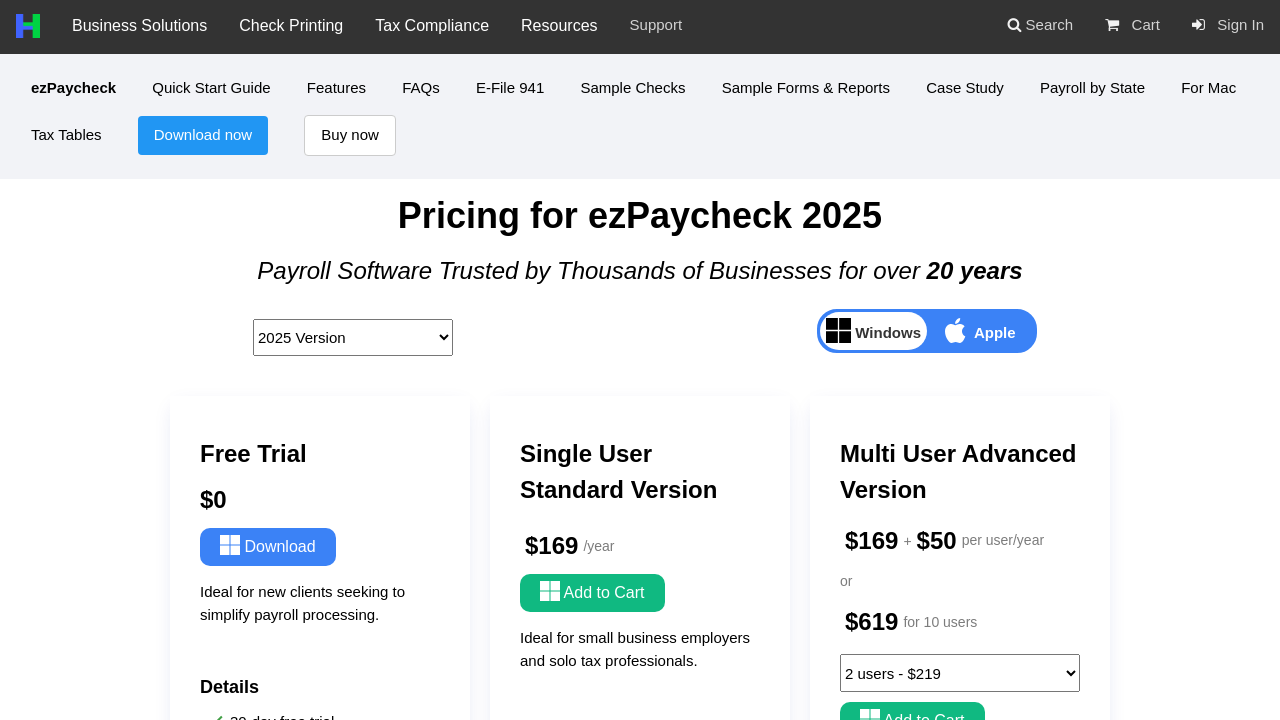
Task: Click the halfpricesoft H logo icon
Action: pos(28,26)
